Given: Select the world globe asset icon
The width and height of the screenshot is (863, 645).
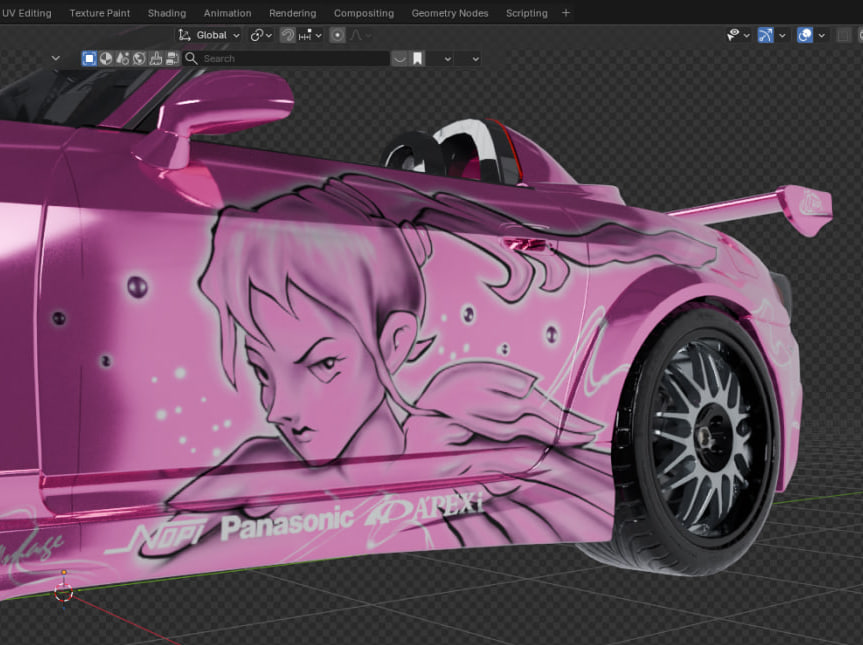Looking at the screenshot, I should 139,58.
